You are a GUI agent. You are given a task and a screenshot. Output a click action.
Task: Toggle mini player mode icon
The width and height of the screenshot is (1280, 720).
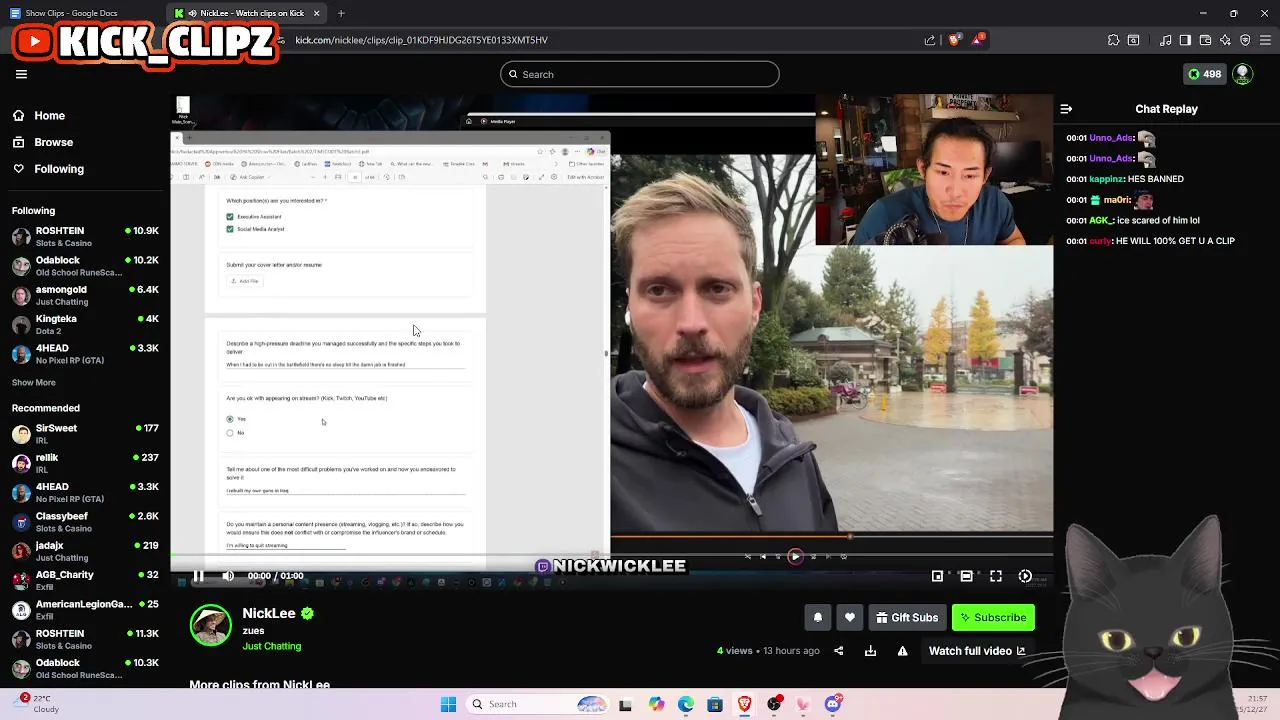click(937, 576)
